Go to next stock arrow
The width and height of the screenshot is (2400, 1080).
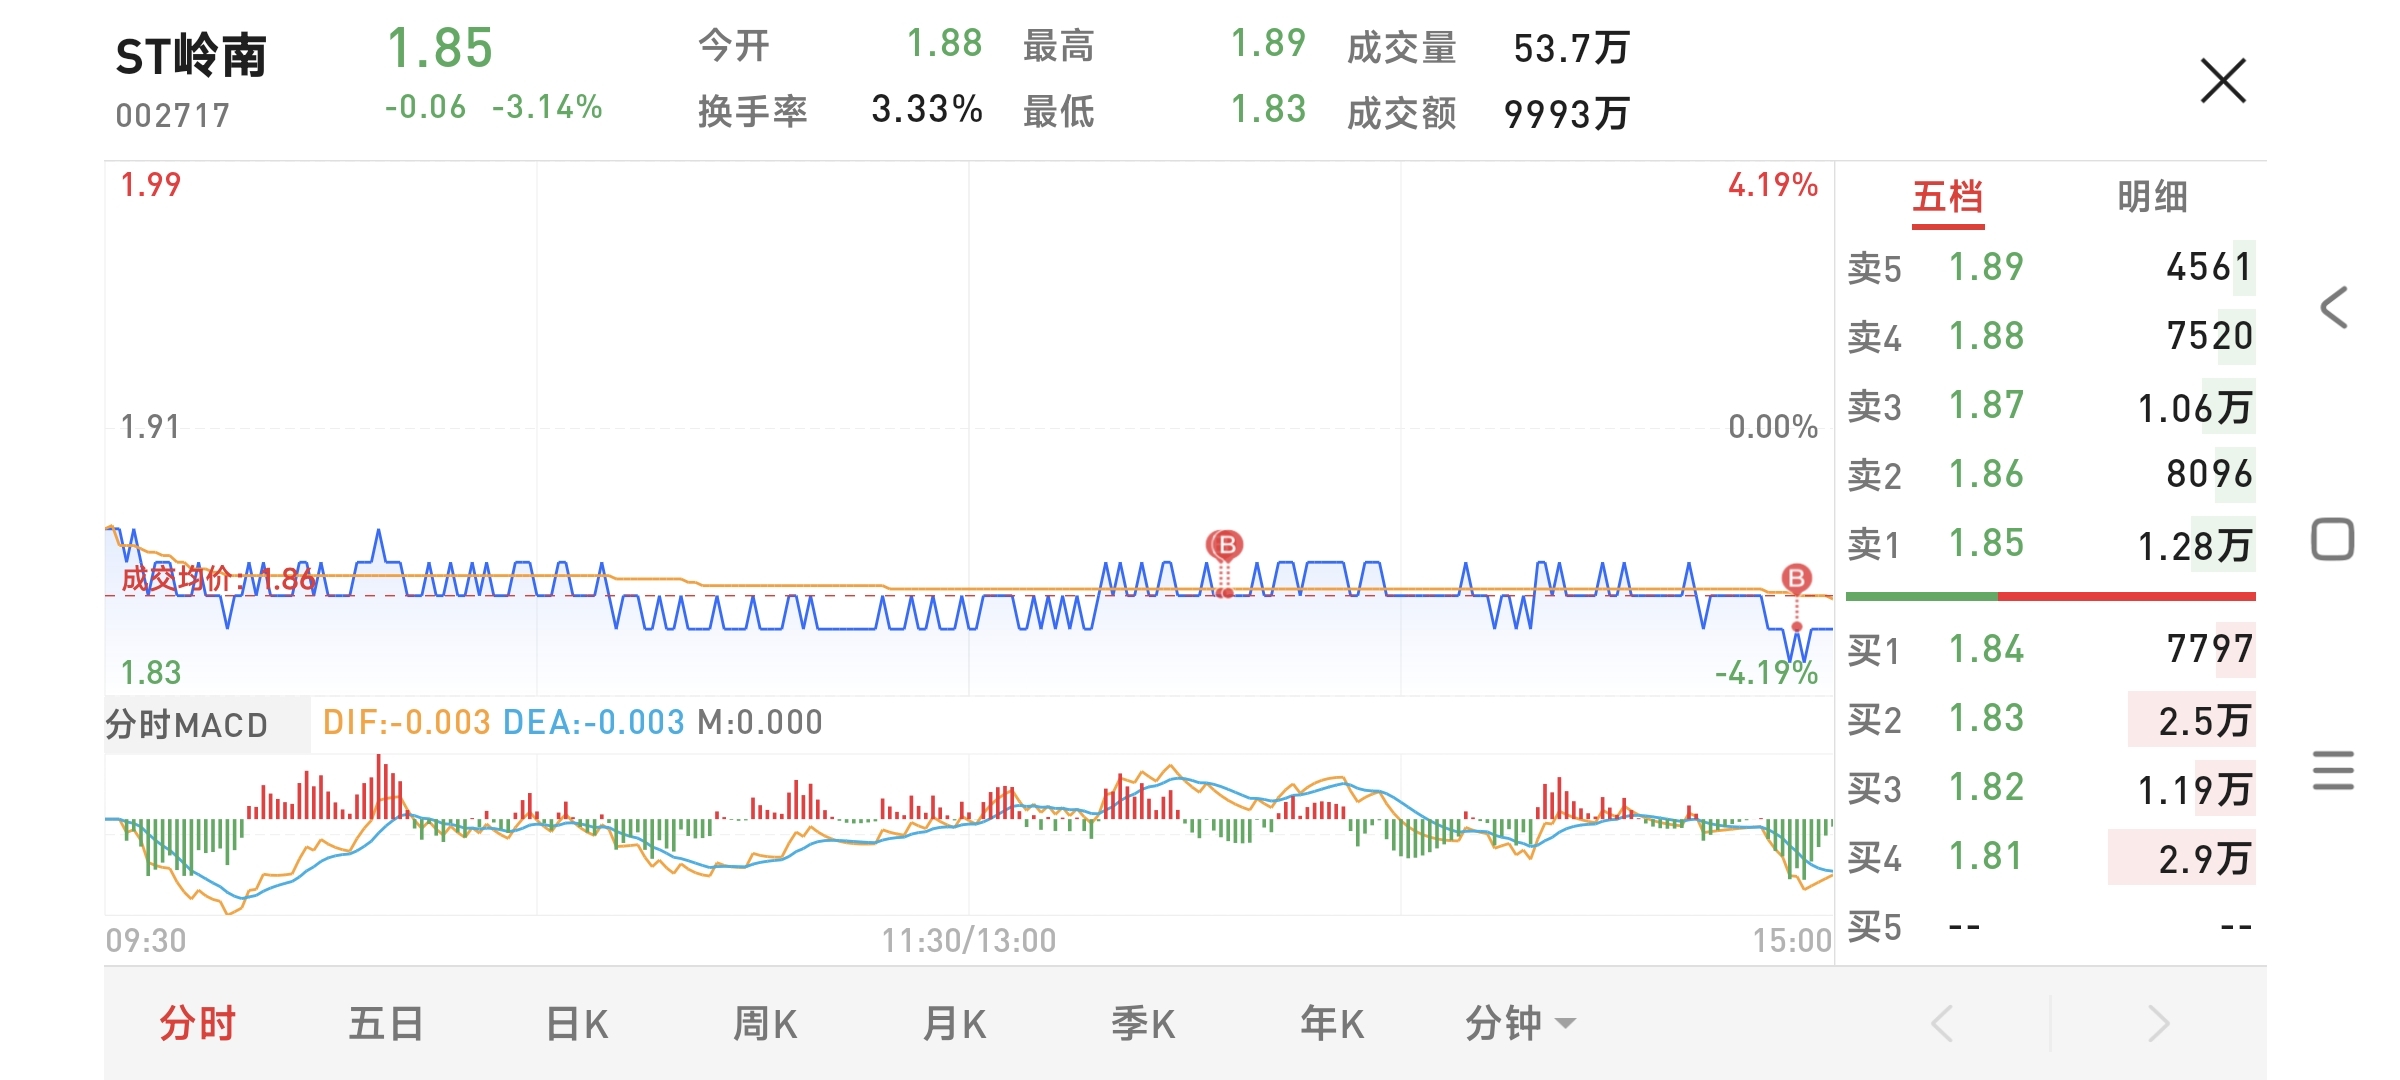click(x=2158, y=1024)
